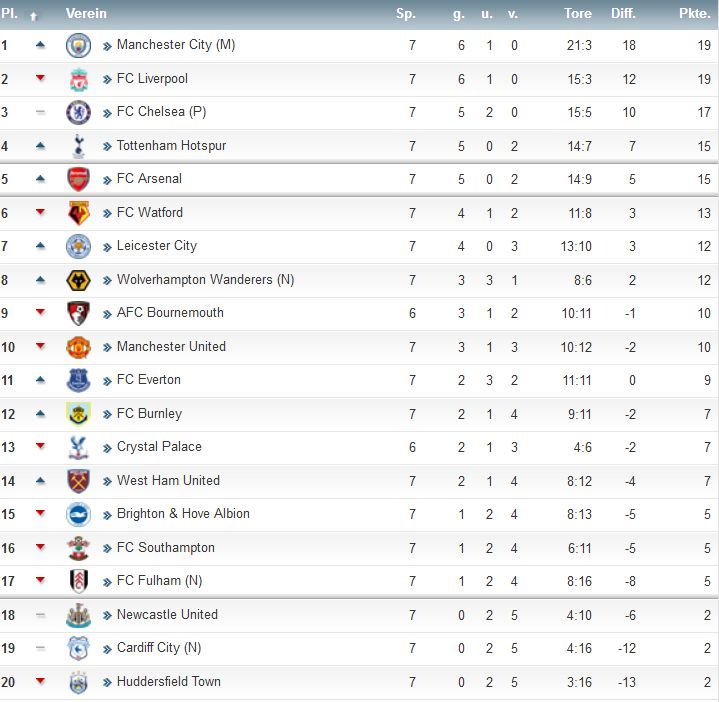Screen dimensions: 719x702
Task: Open the Leicester City team link
Action: (x=157, y=246)
